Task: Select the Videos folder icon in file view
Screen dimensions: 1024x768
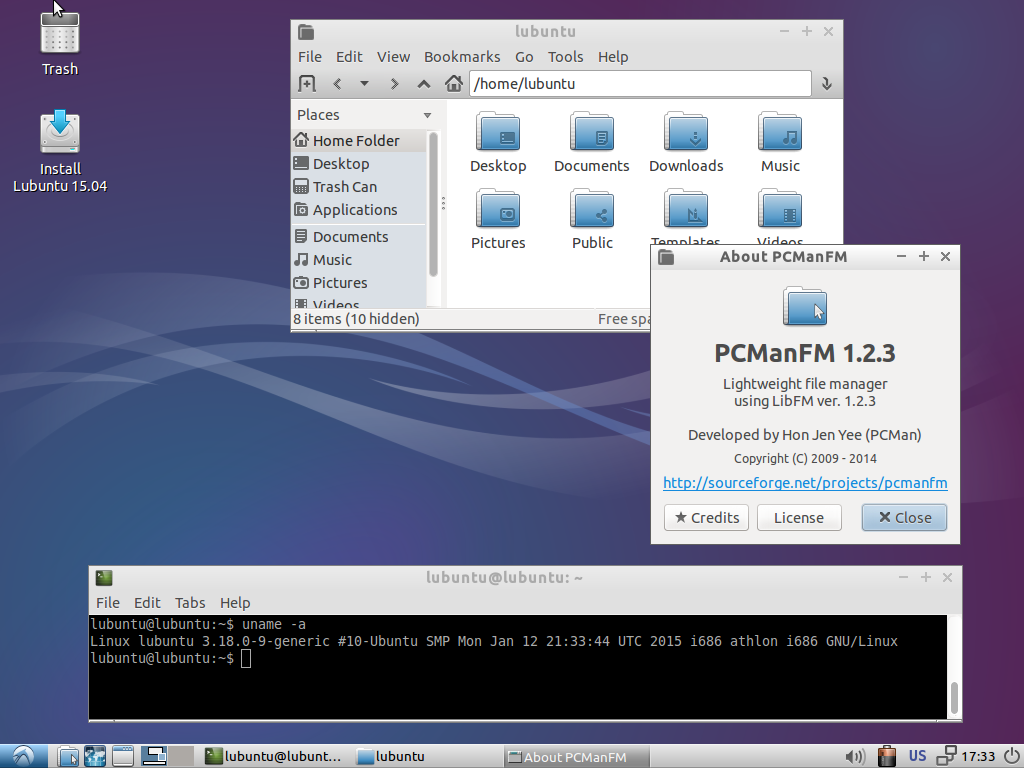Action: pos(780,210)
